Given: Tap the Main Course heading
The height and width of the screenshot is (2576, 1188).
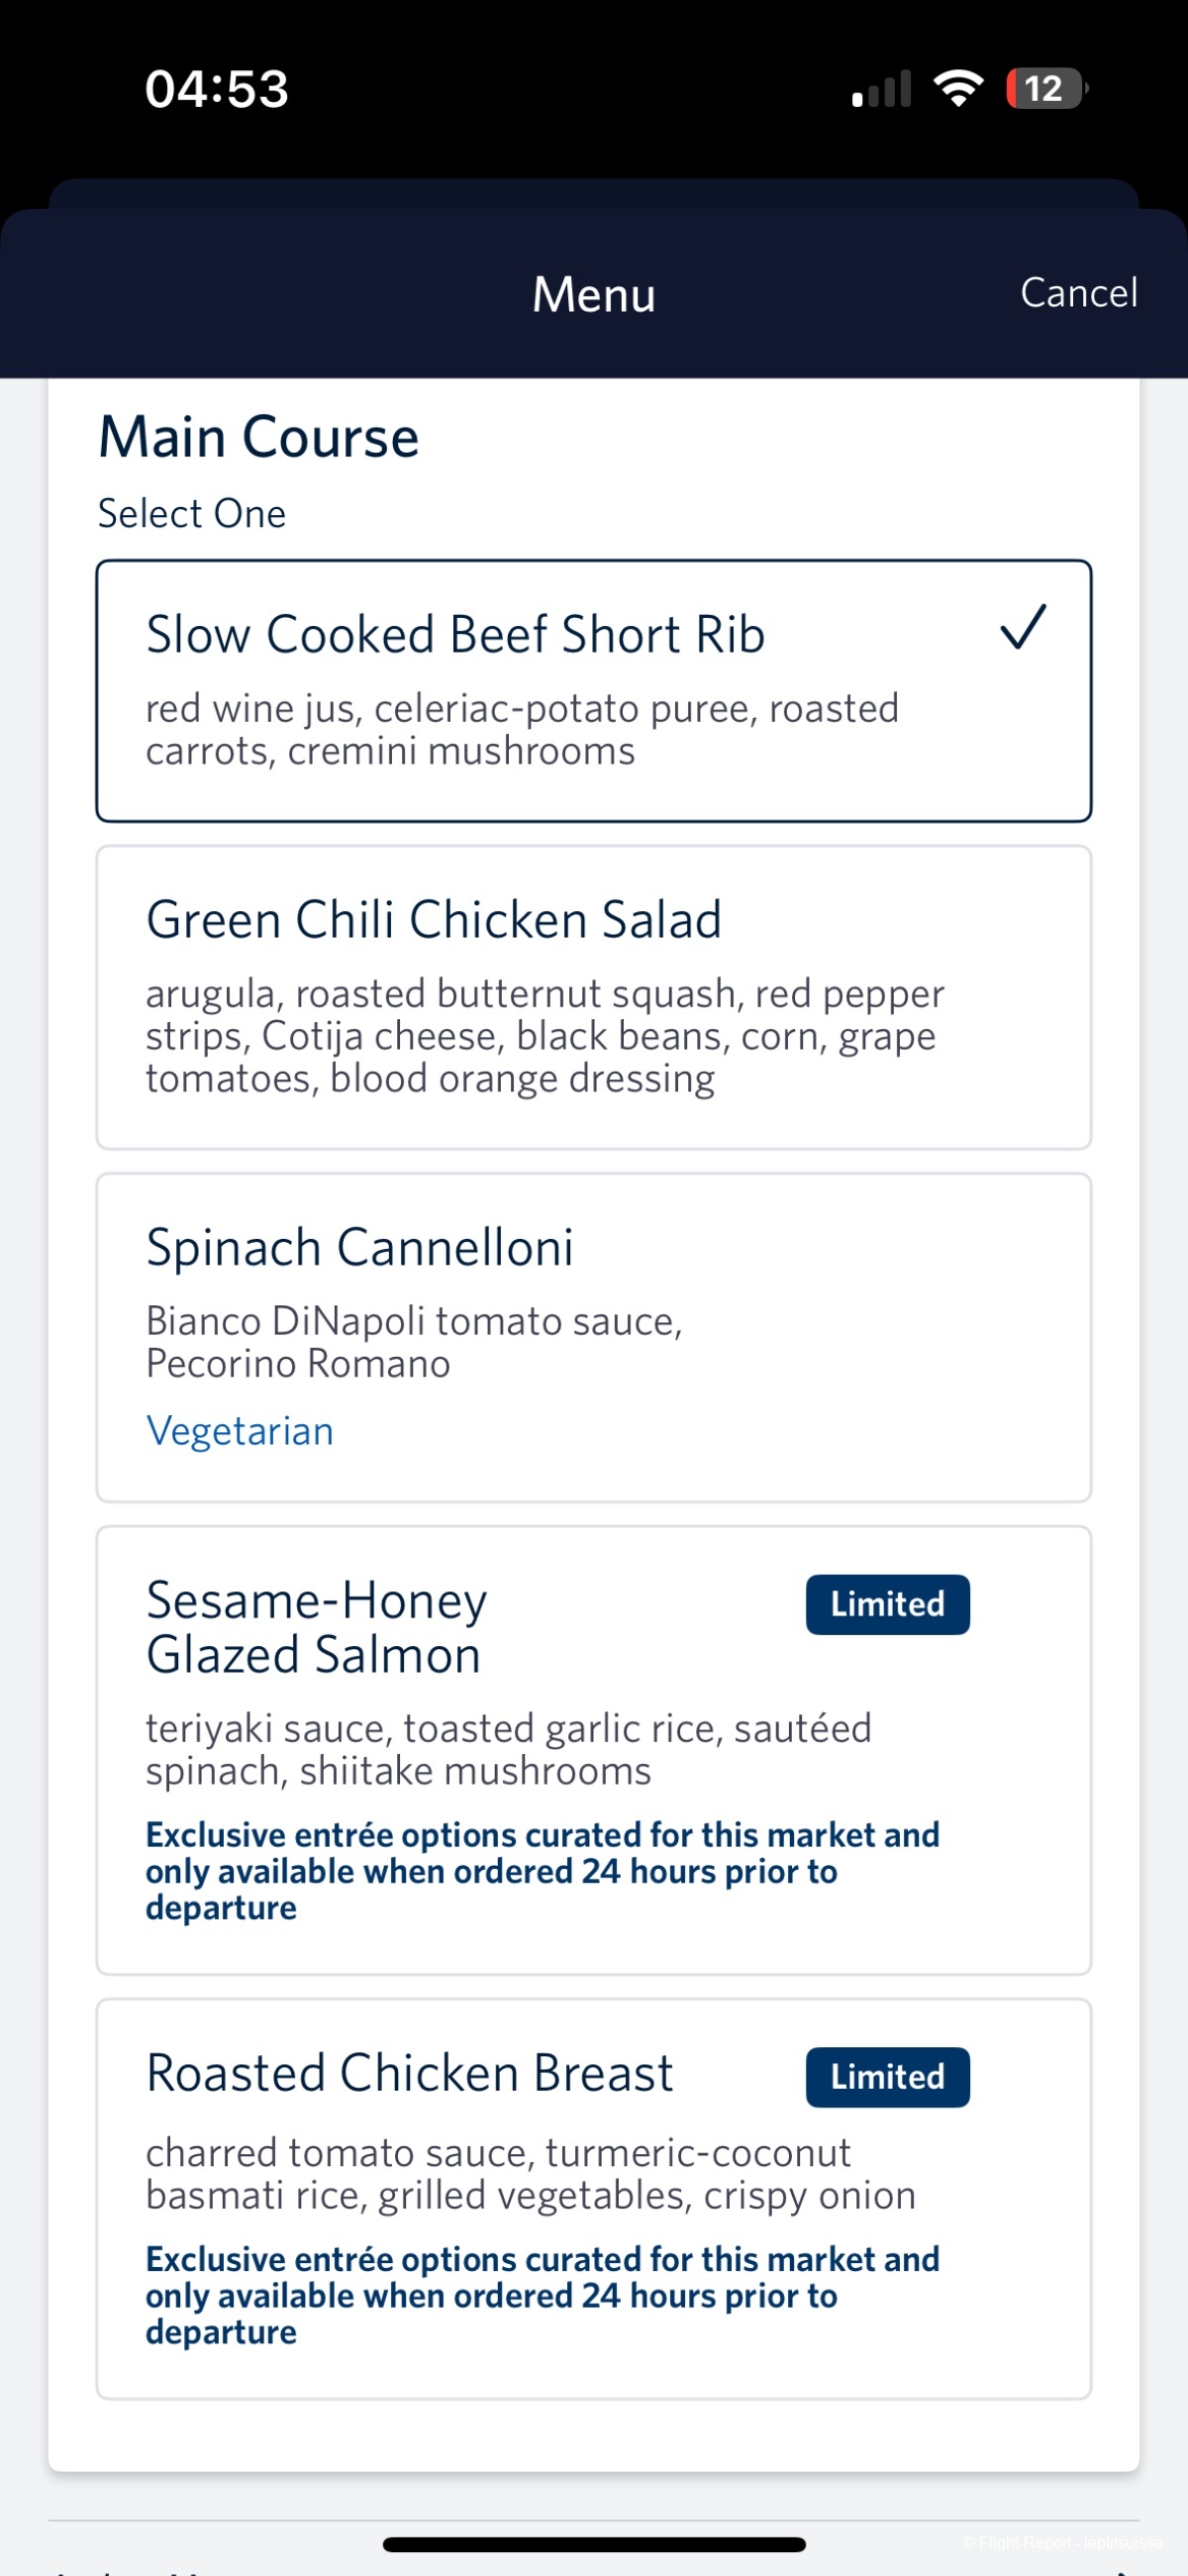Looking at the screenshot, I should tap(258, 438).
